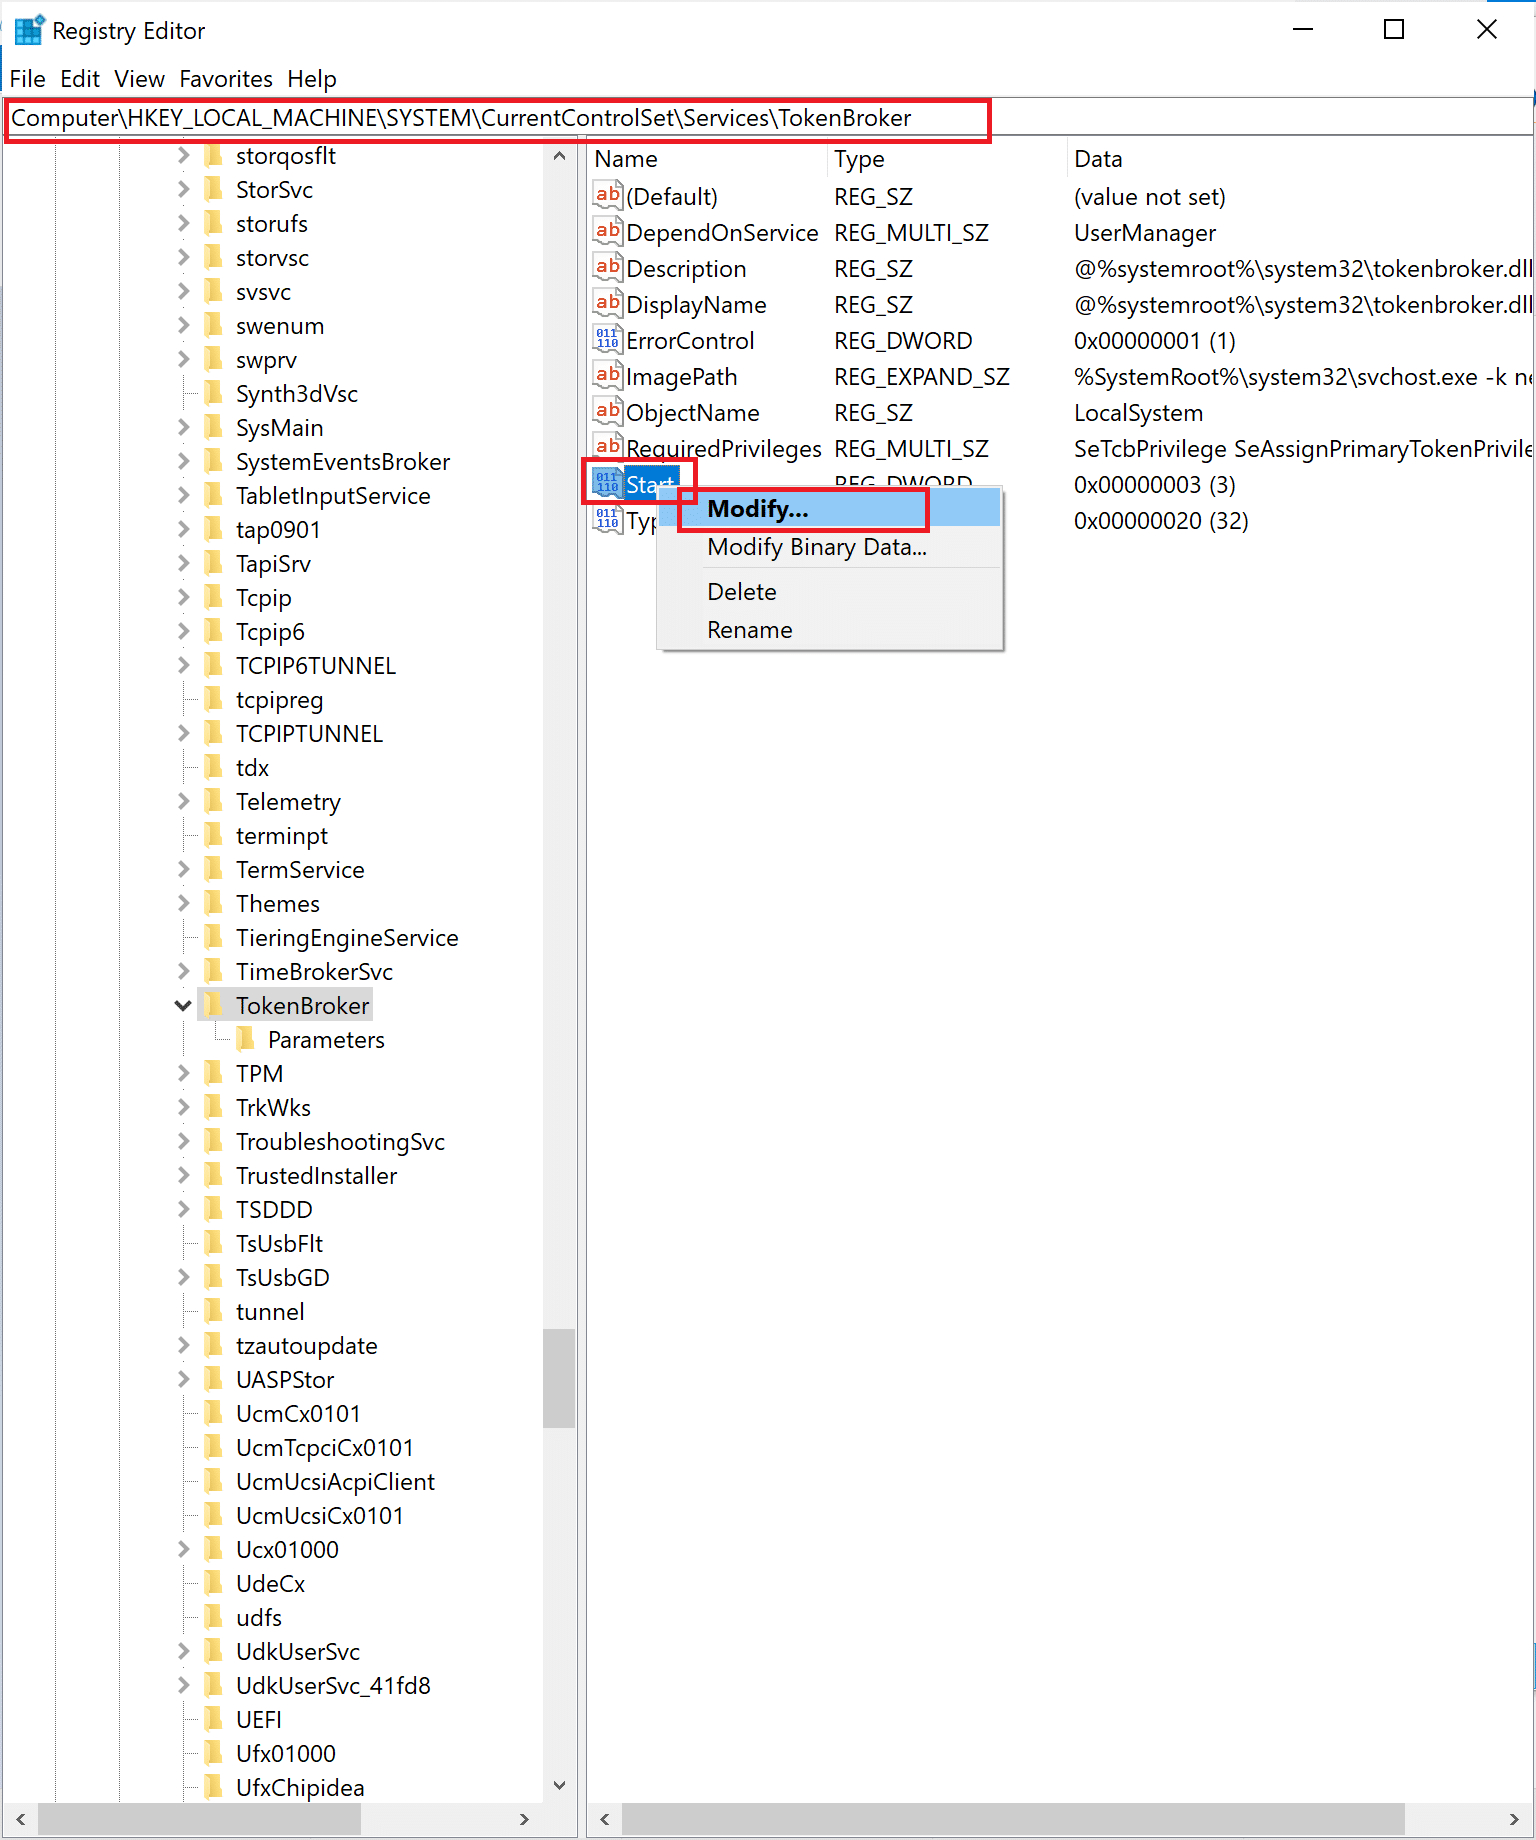1536x1840 pixels.
Task: Click the ErrorControl DWORD value icon
Action: point(607,340)
